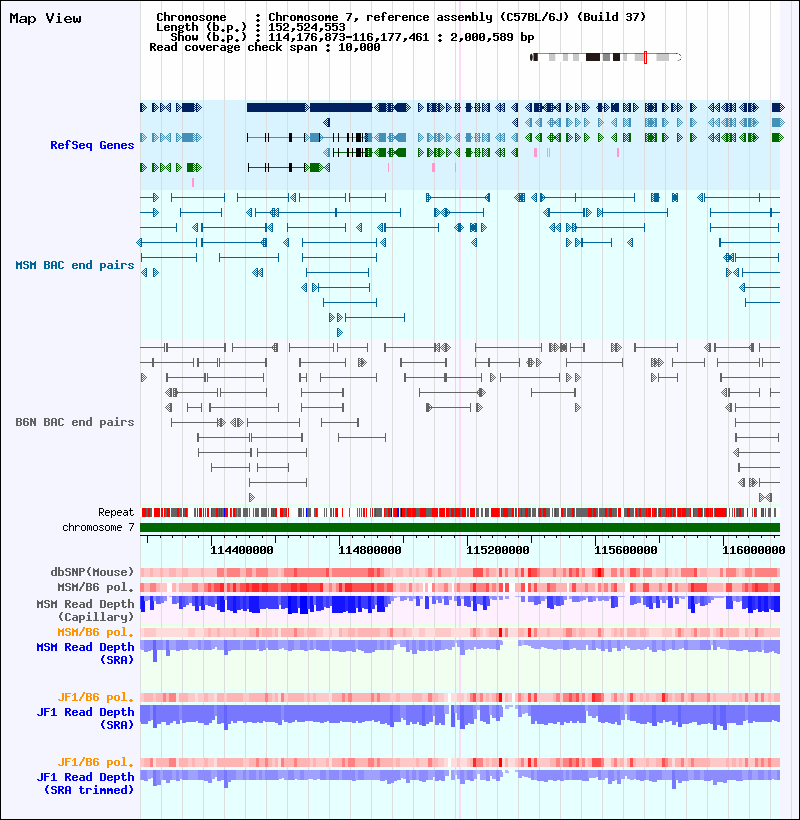
Task: Click the blue MSM capillary read depth histogram
Action: (460, 605)
